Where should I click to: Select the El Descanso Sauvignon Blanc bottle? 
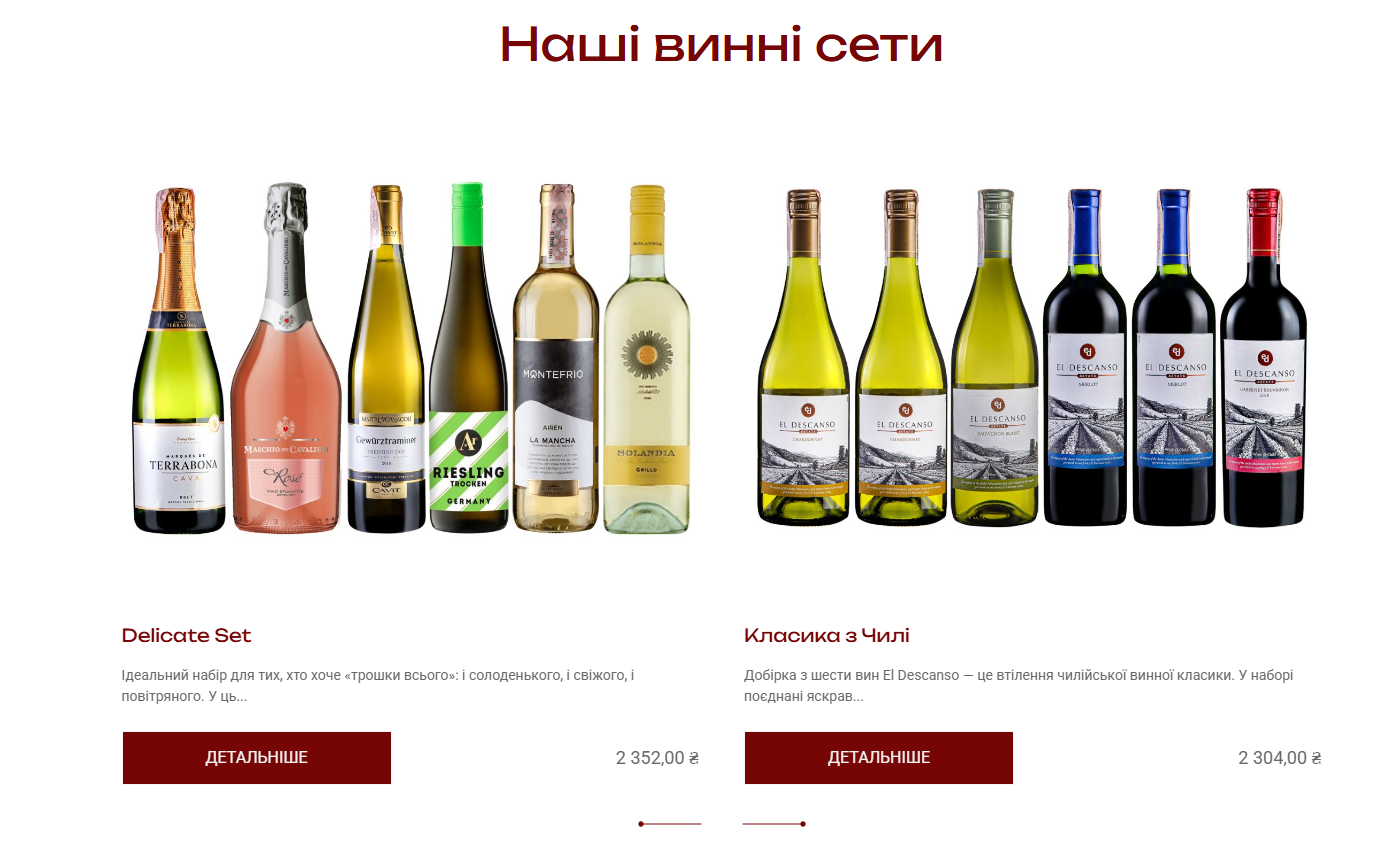(x=995, y=357)
